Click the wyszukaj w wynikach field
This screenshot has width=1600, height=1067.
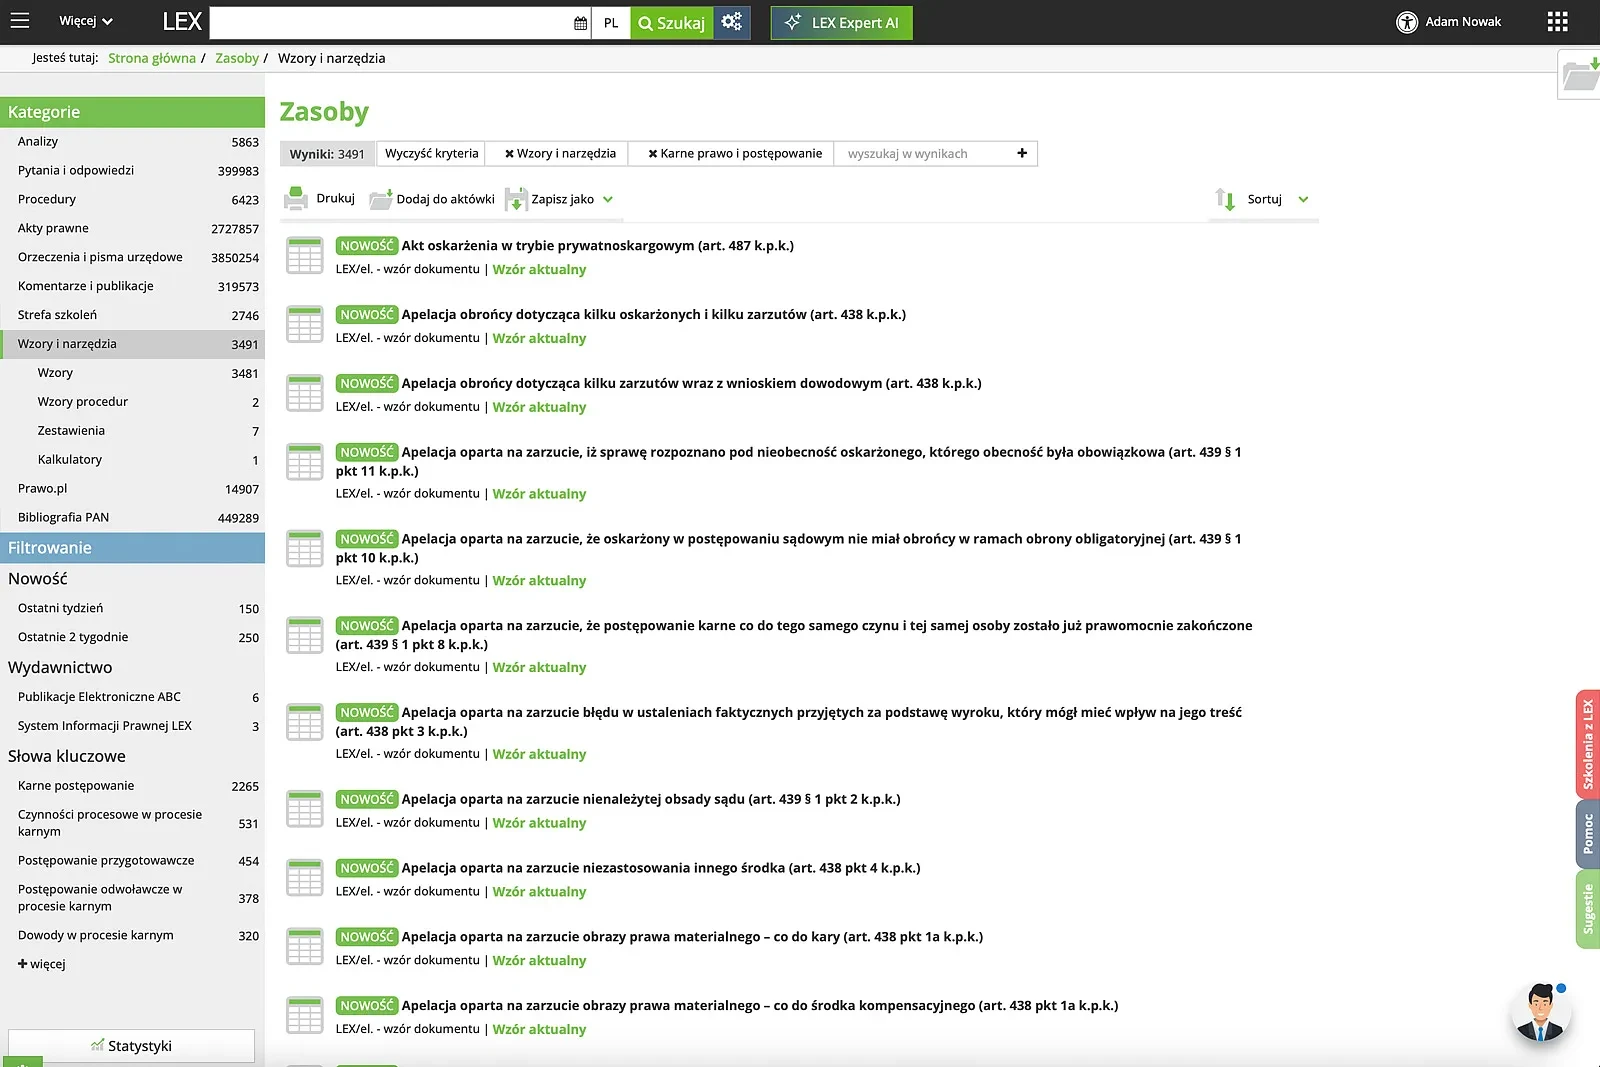coord(920,153)
